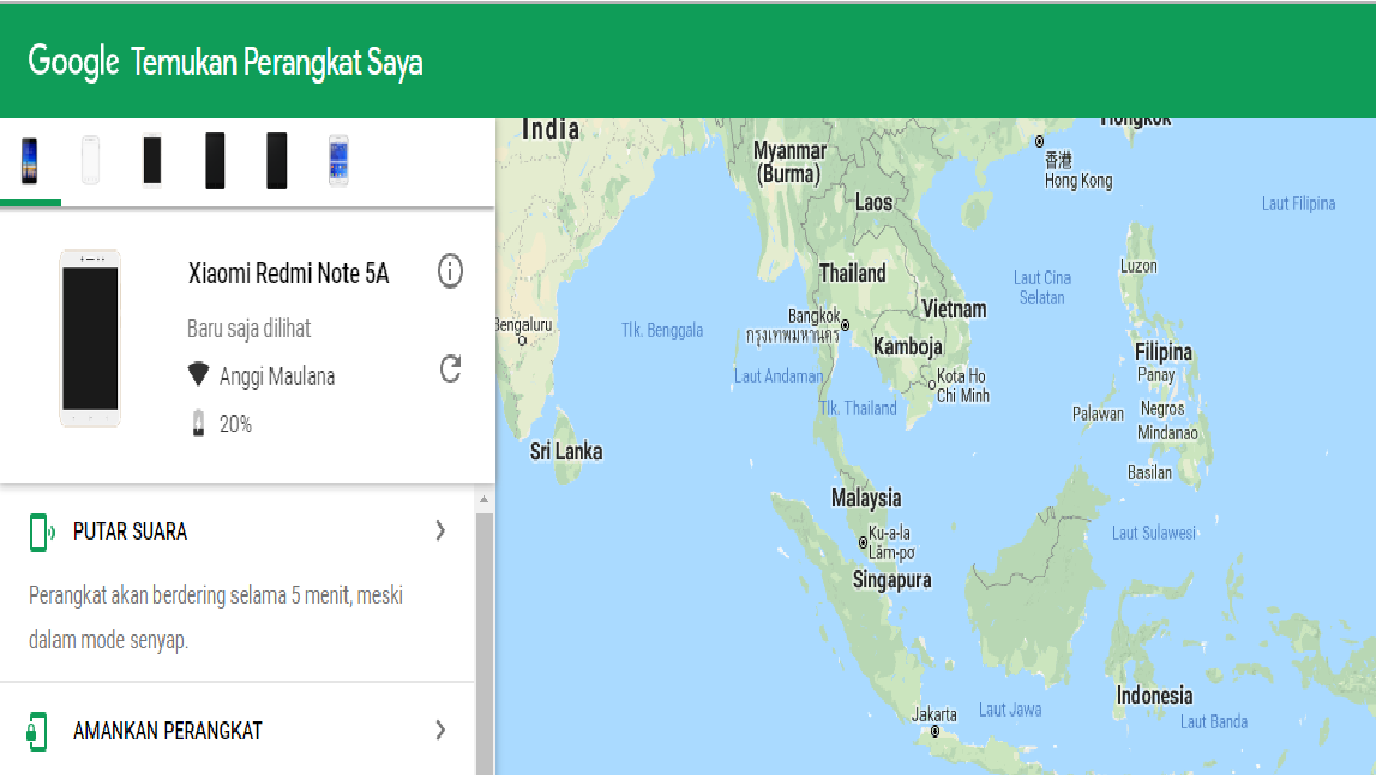Click the Tlk. Benggala label
Image resolution: width=1376 pixels, height=775 pixels.
tap(662, 330)
